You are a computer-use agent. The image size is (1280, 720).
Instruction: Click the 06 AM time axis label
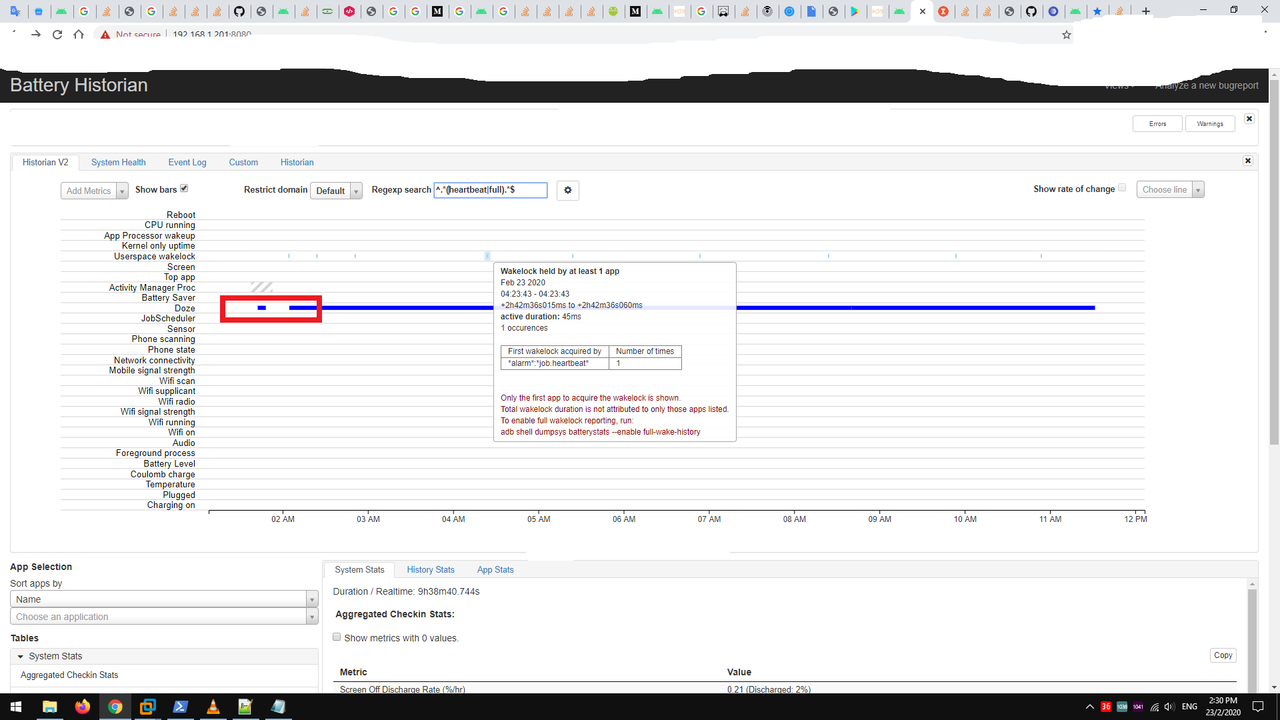[624, 520]
